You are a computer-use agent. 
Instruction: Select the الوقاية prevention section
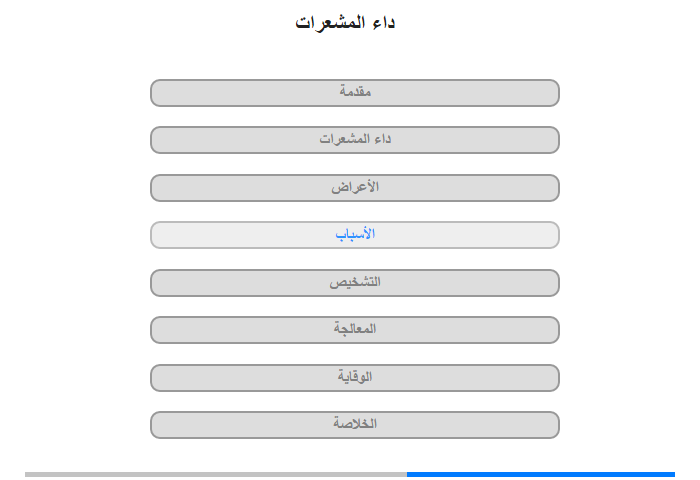(354, 378)
